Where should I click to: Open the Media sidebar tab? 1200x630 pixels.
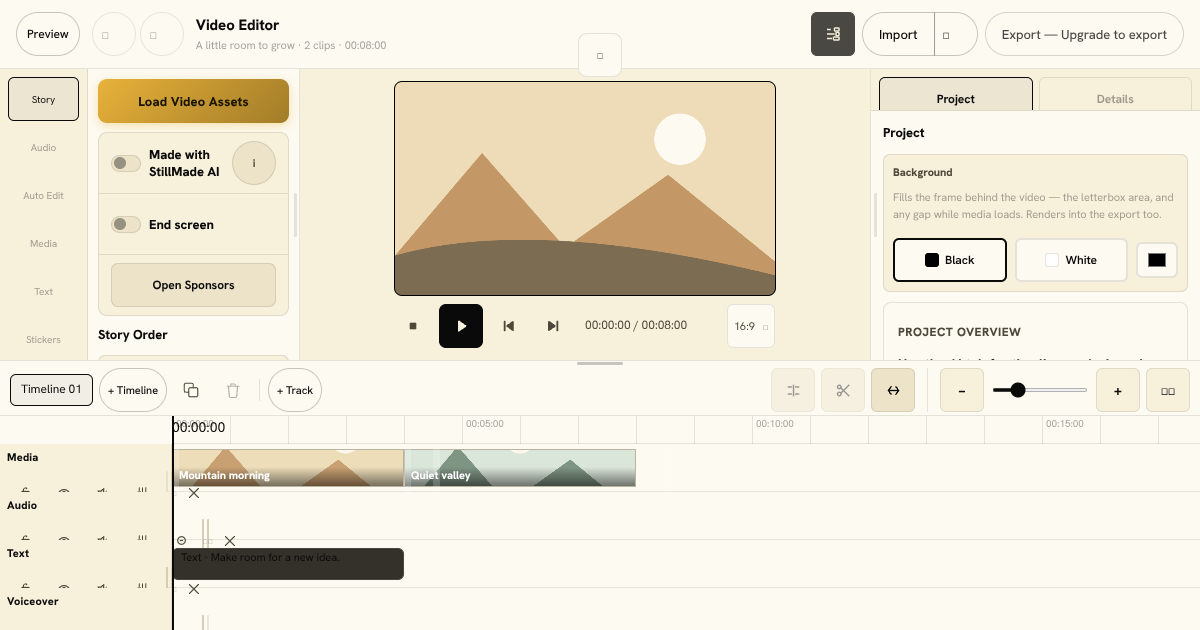point(43,243)
